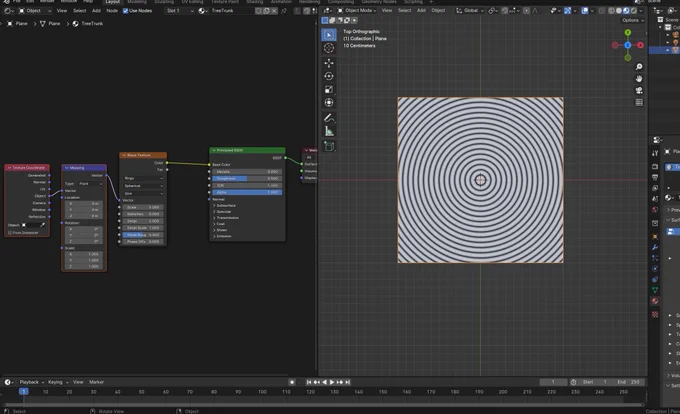Toggle the Use Nodes checkbox
This screenshot has height=414, width=680.
[125, 11]
